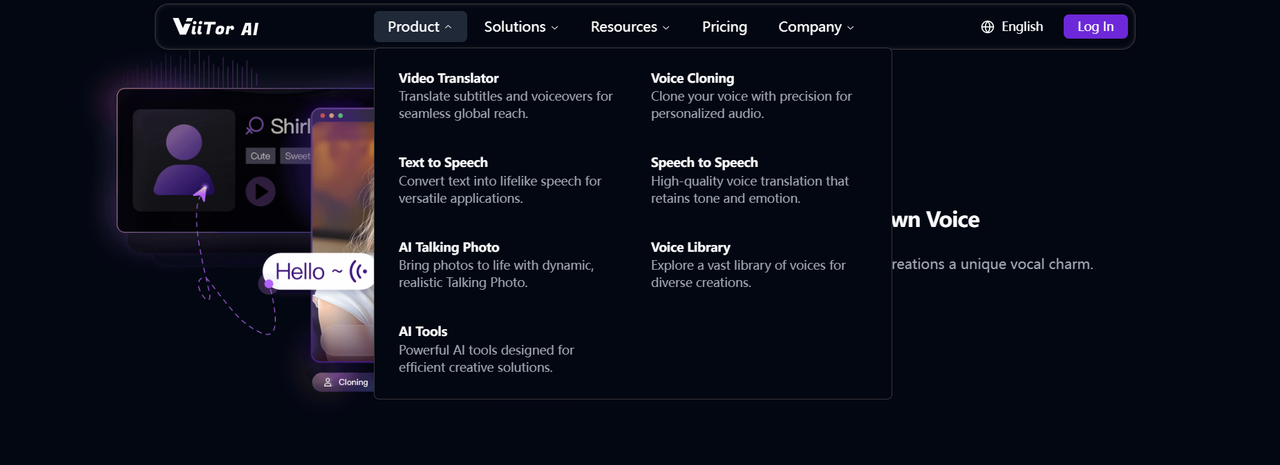
Task: Open the Company dropdown menu
Action: (x=816, y=27)
